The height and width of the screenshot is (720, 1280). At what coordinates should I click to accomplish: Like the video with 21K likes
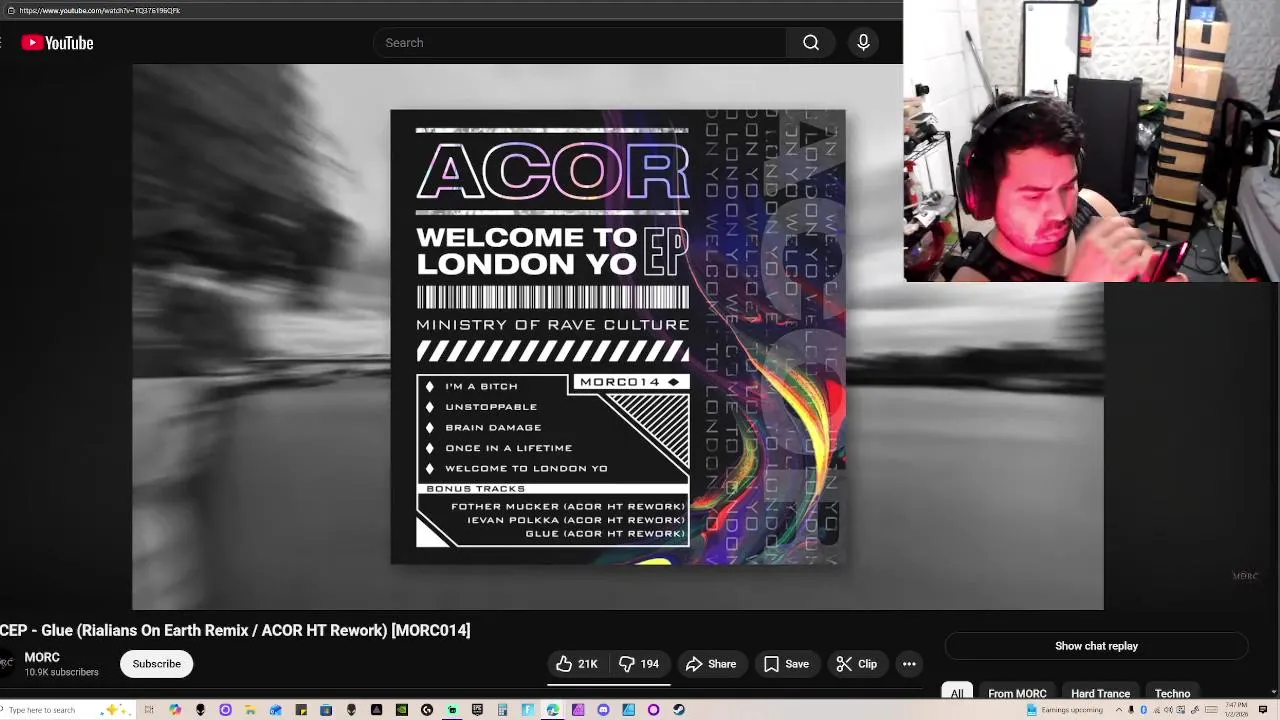577,664
